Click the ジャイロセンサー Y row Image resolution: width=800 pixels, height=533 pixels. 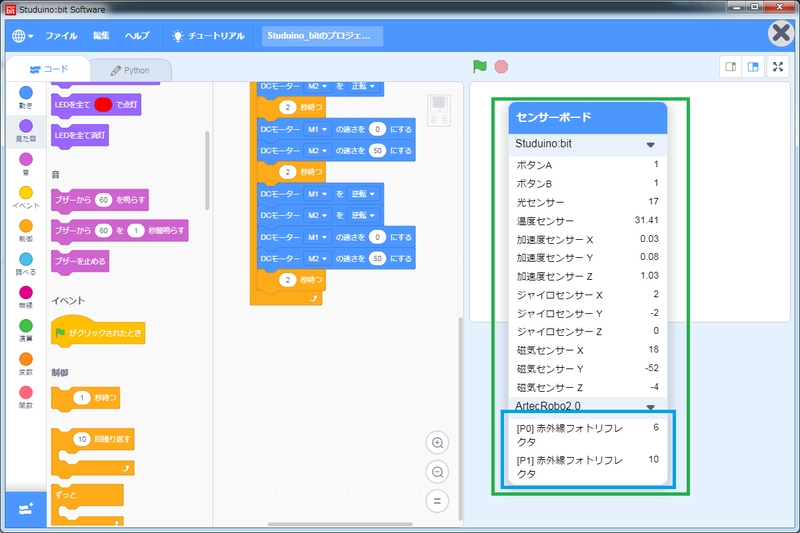coord(588,313)
